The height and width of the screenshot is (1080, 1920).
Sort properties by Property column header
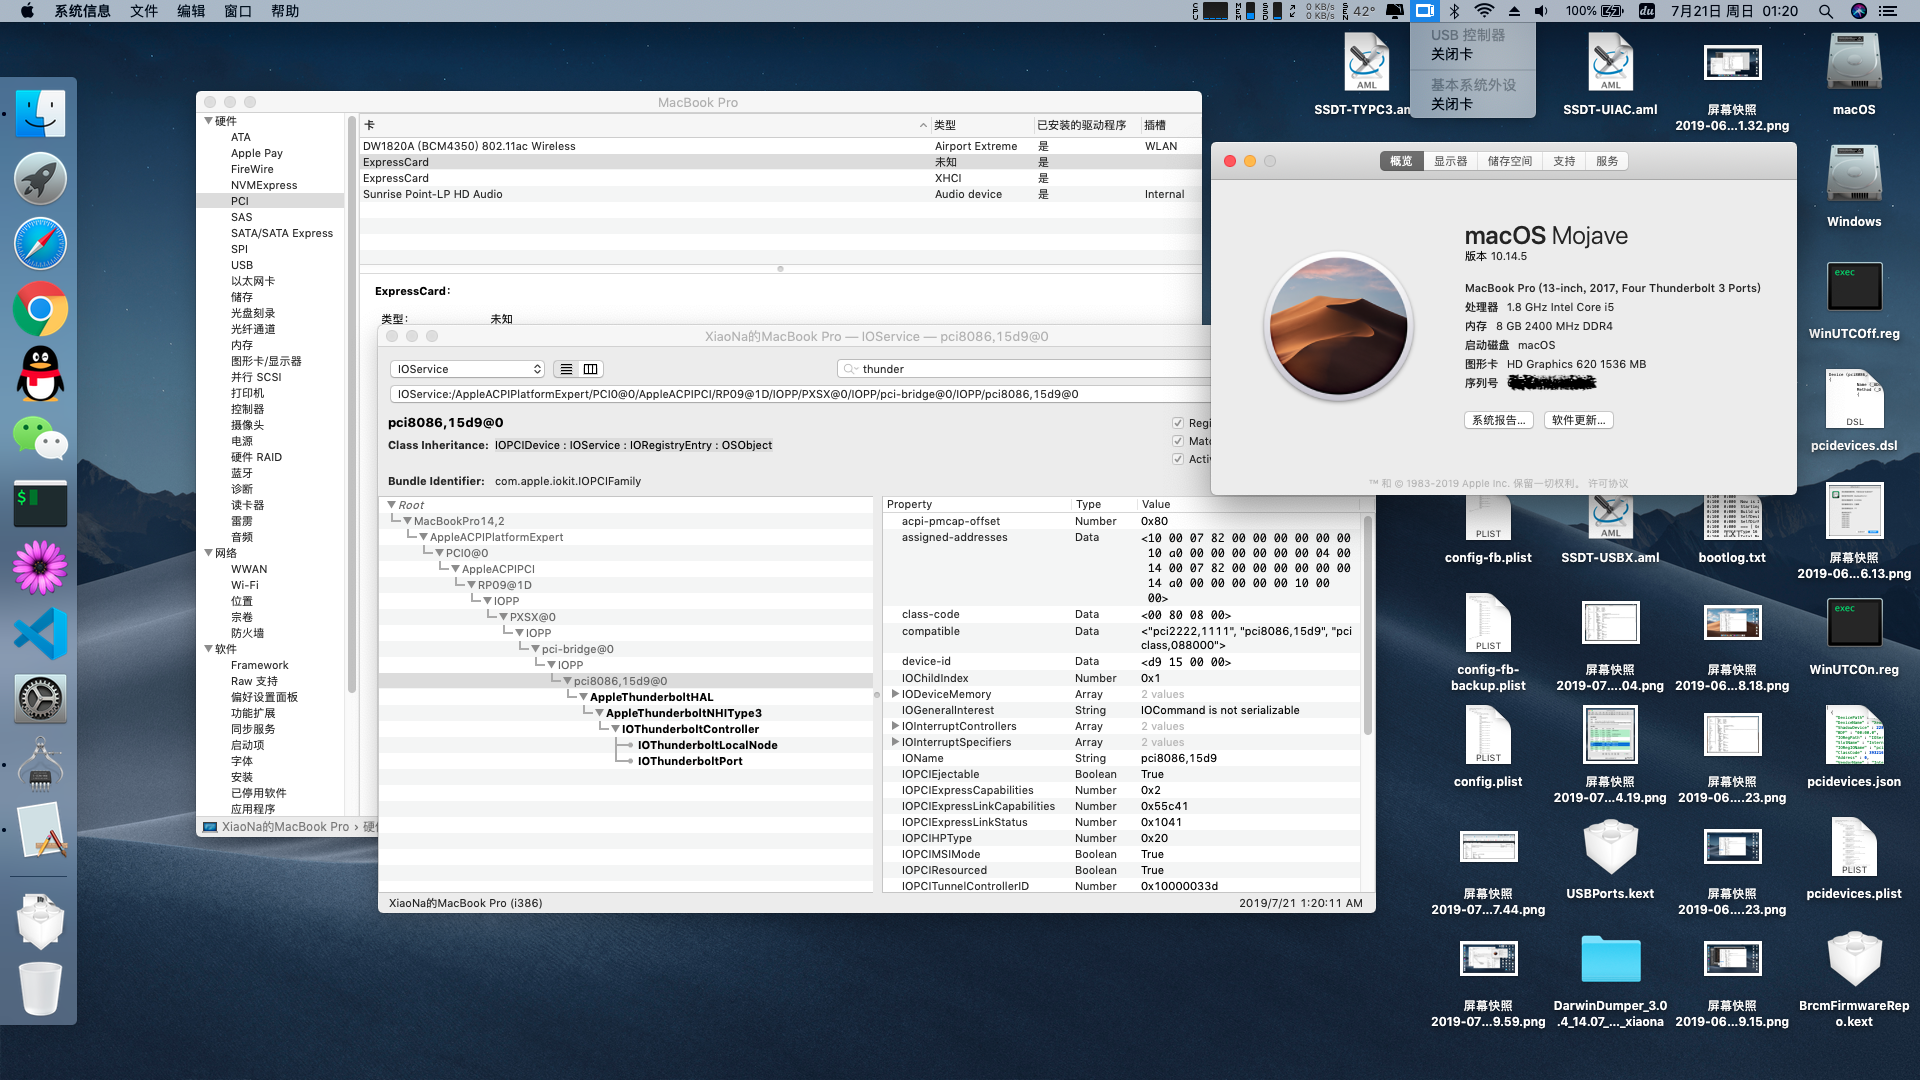click(x=976, y=505)
